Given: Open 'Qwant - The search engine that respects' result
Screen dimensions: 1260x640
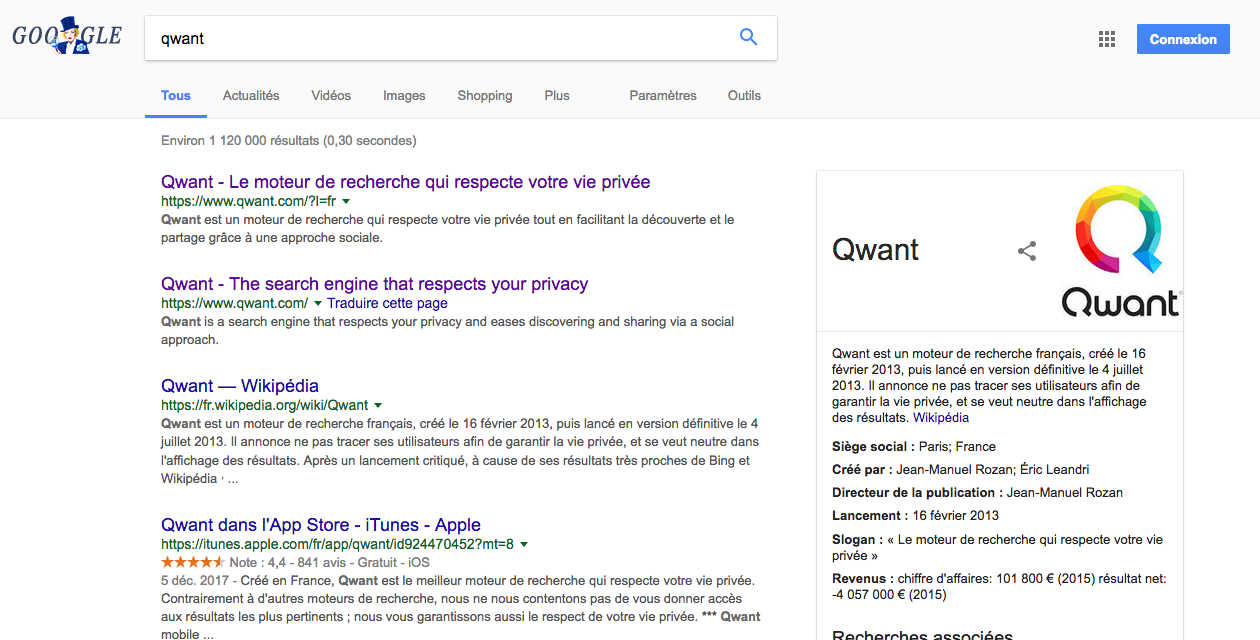Looking at the screenshot, I should click(x=375, y=284).
